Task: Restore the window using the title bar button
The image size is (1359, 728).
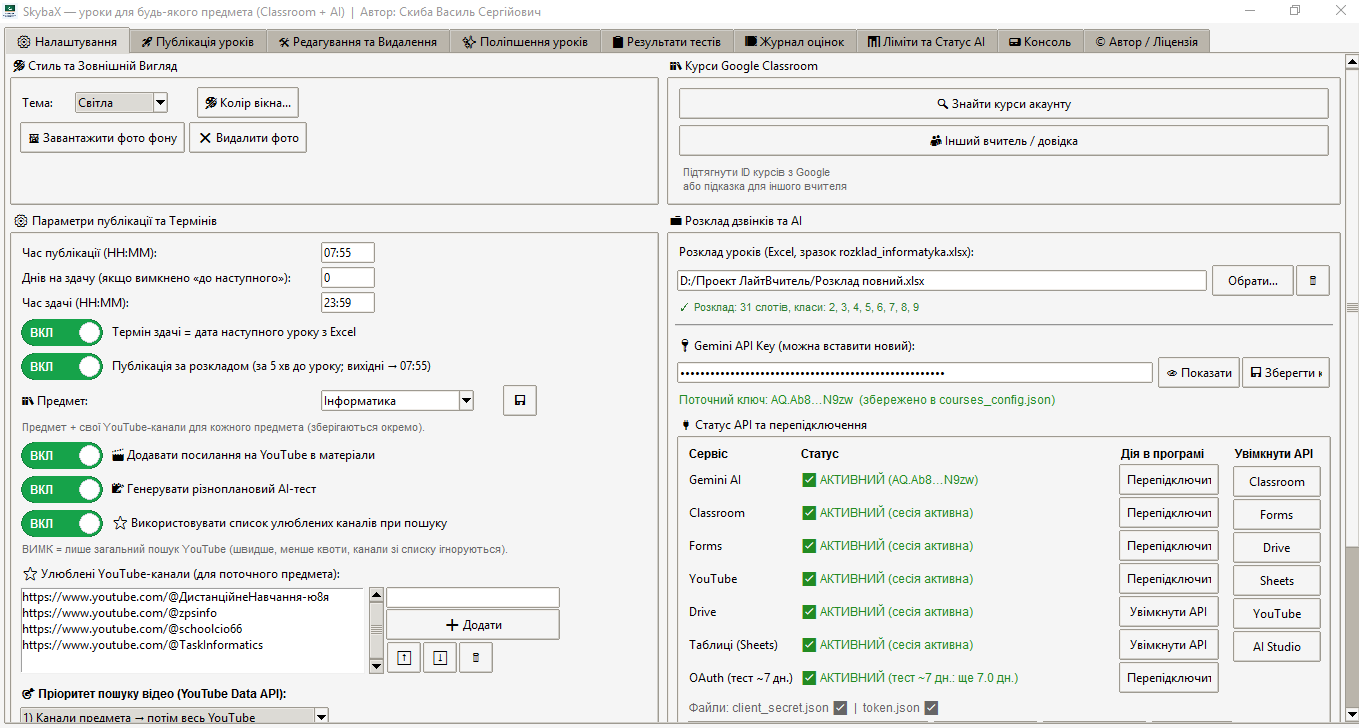Action: click(x=1295, y=10)
